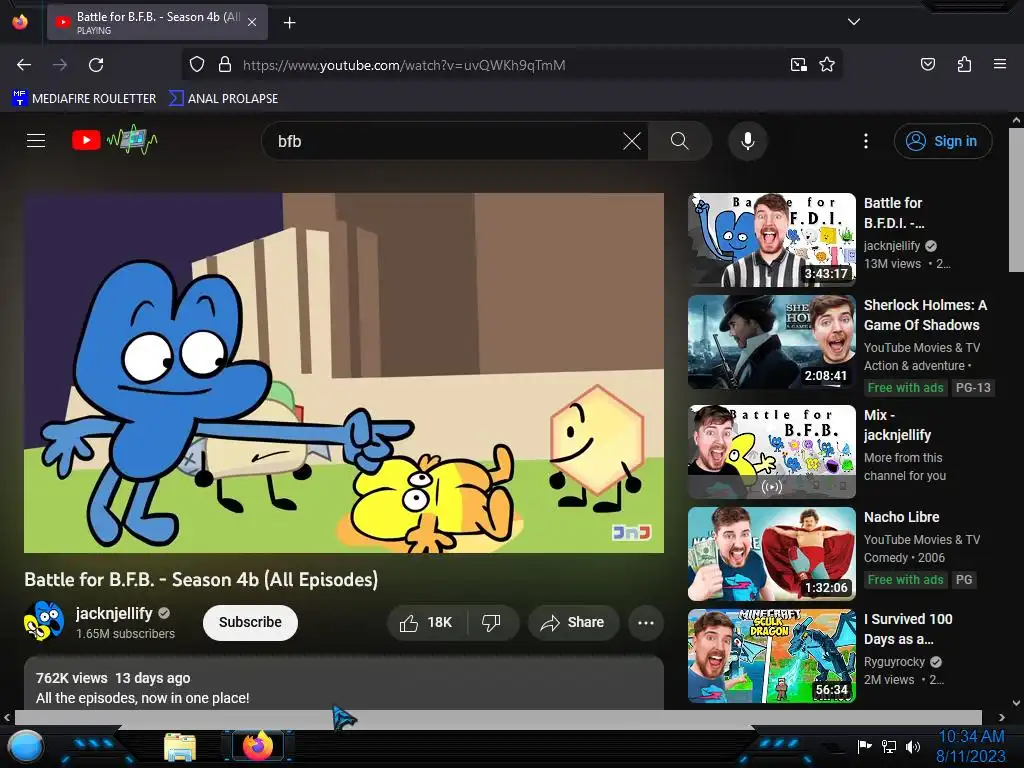
Task: Go to YouTube home via logo
Action: point(115,140)
